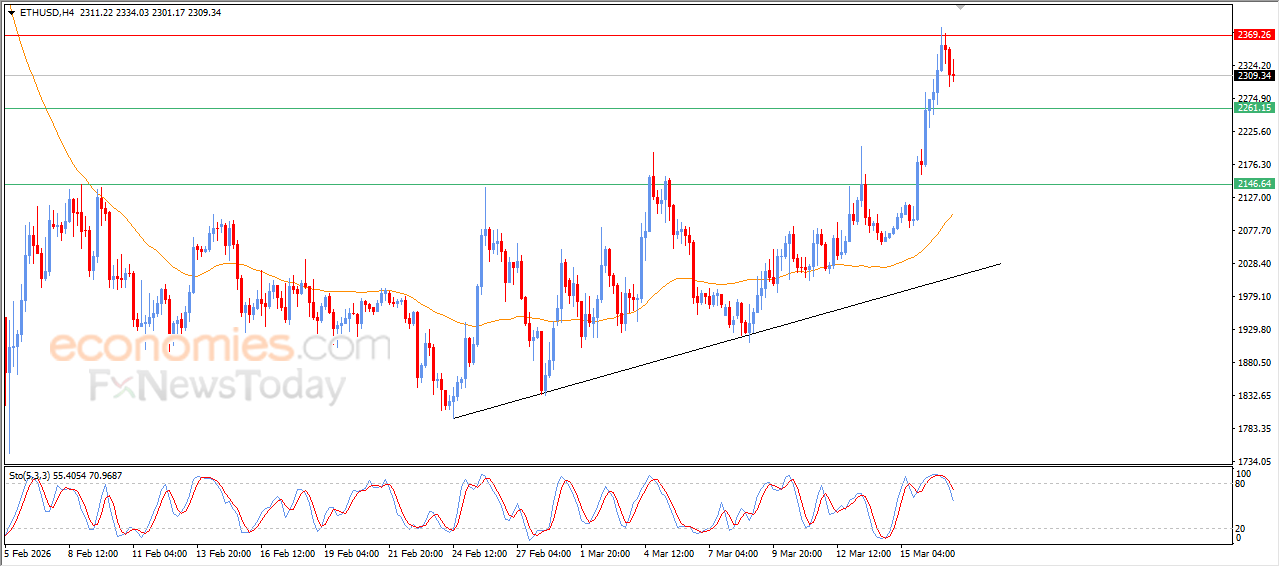Click the 1880.50 price axis value
Screen dimensions: 1280x567
coord(1253,362)
